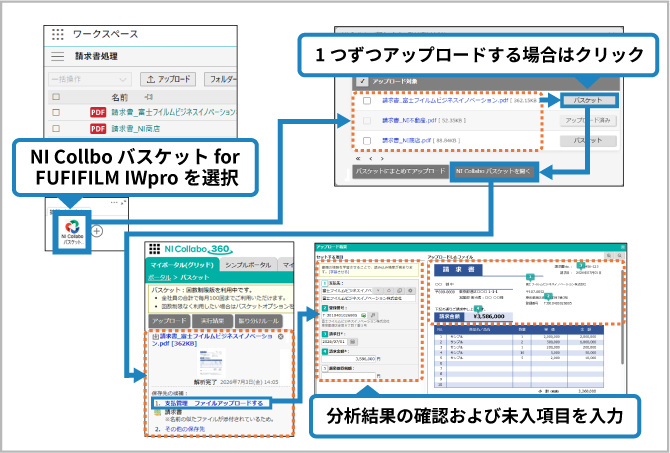Viewport: 670px width, 453px height.
Task: Click the invoice thumbnail in basket
Action: coord(212,363)
